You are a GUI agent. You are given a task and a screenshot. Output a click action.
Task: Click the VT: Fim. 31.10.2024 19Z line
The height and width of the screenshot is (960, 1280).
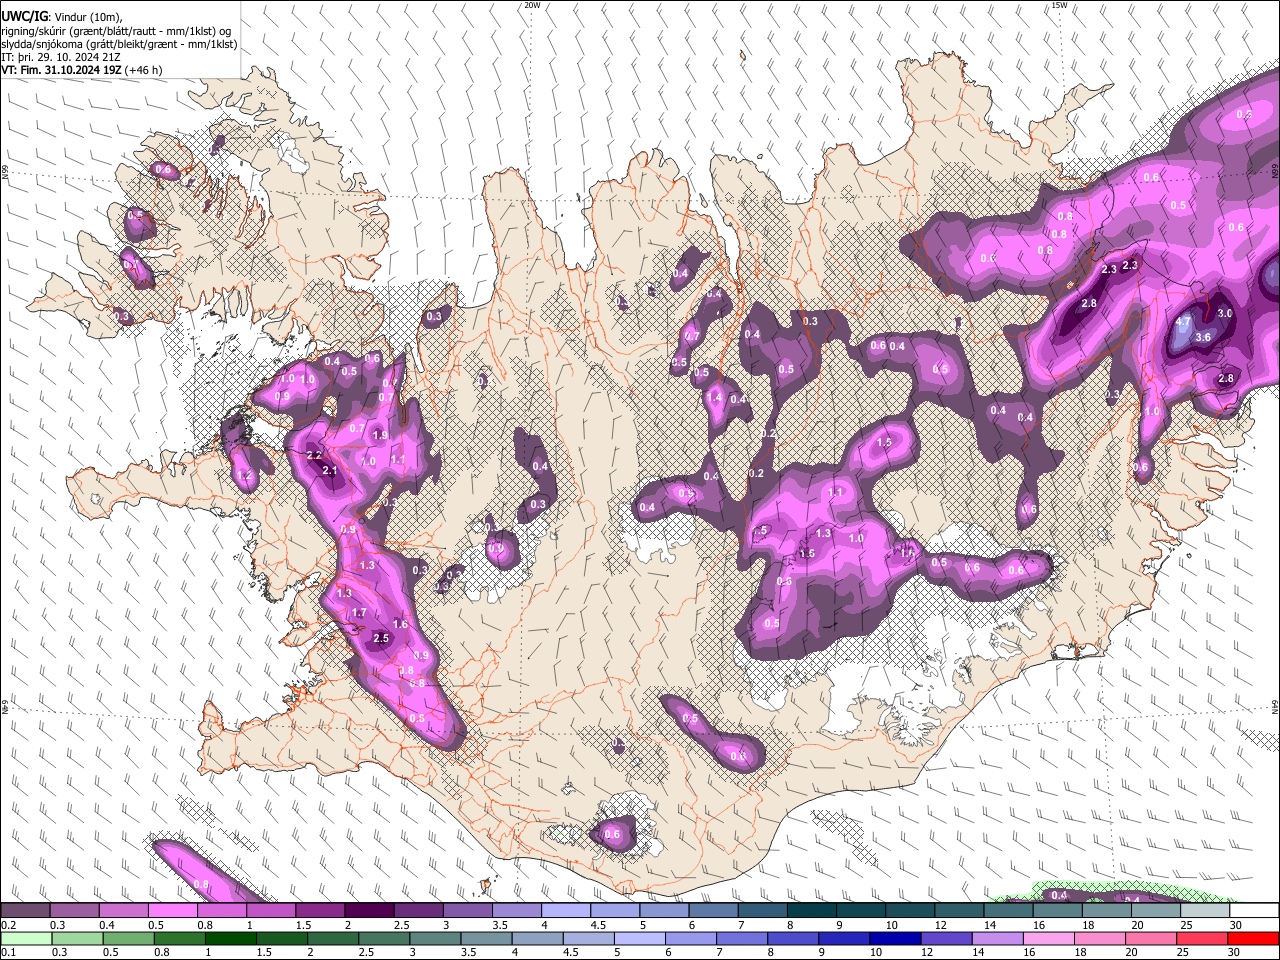(82, 70)
